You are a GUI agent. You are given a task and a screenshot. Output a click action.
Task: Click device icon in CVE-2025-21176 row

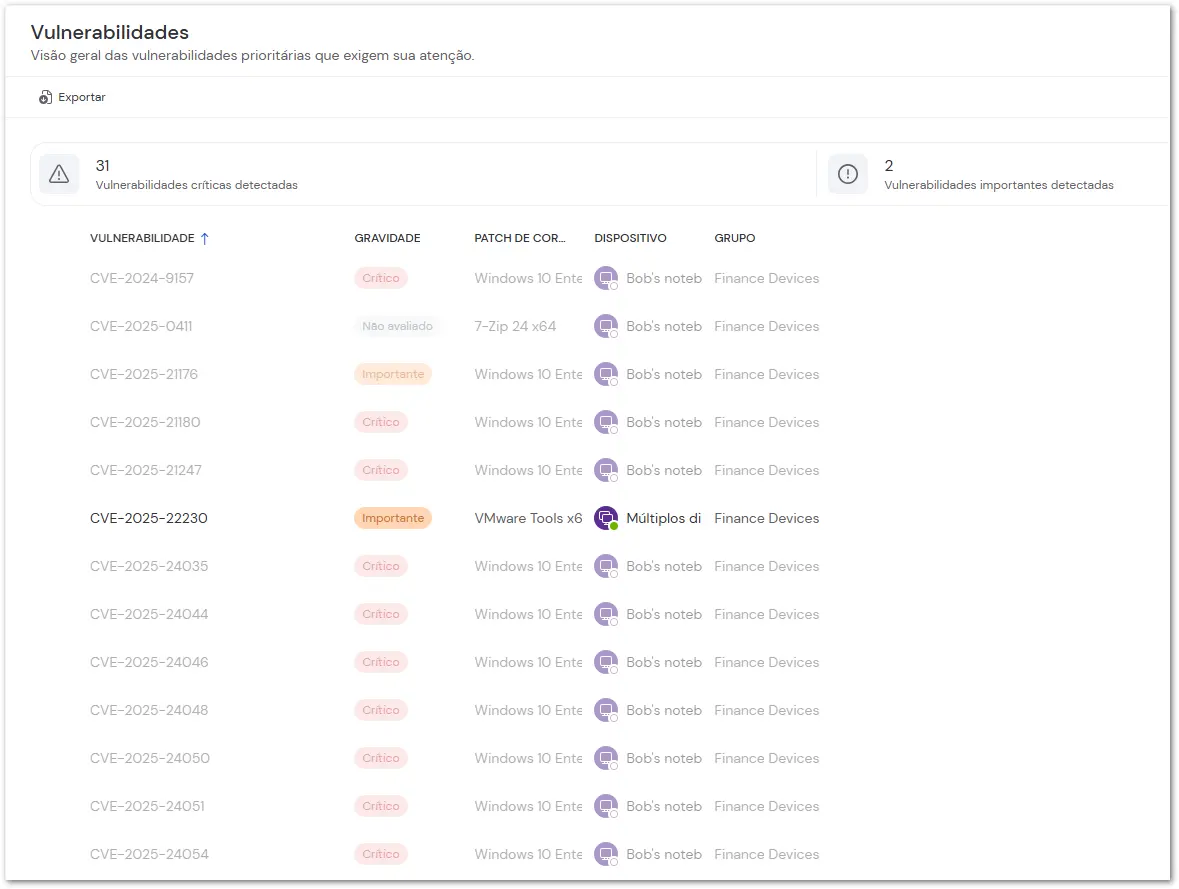point(606,375)
